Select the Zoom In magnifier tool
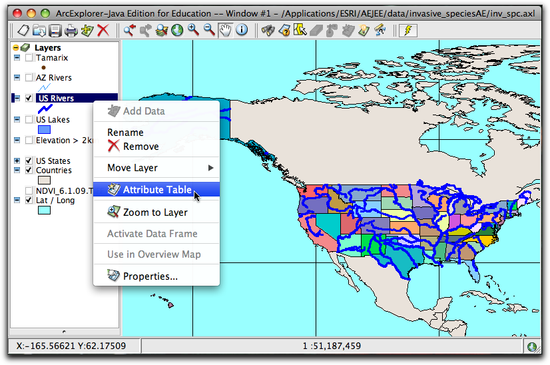 click(x=193, y=30)
